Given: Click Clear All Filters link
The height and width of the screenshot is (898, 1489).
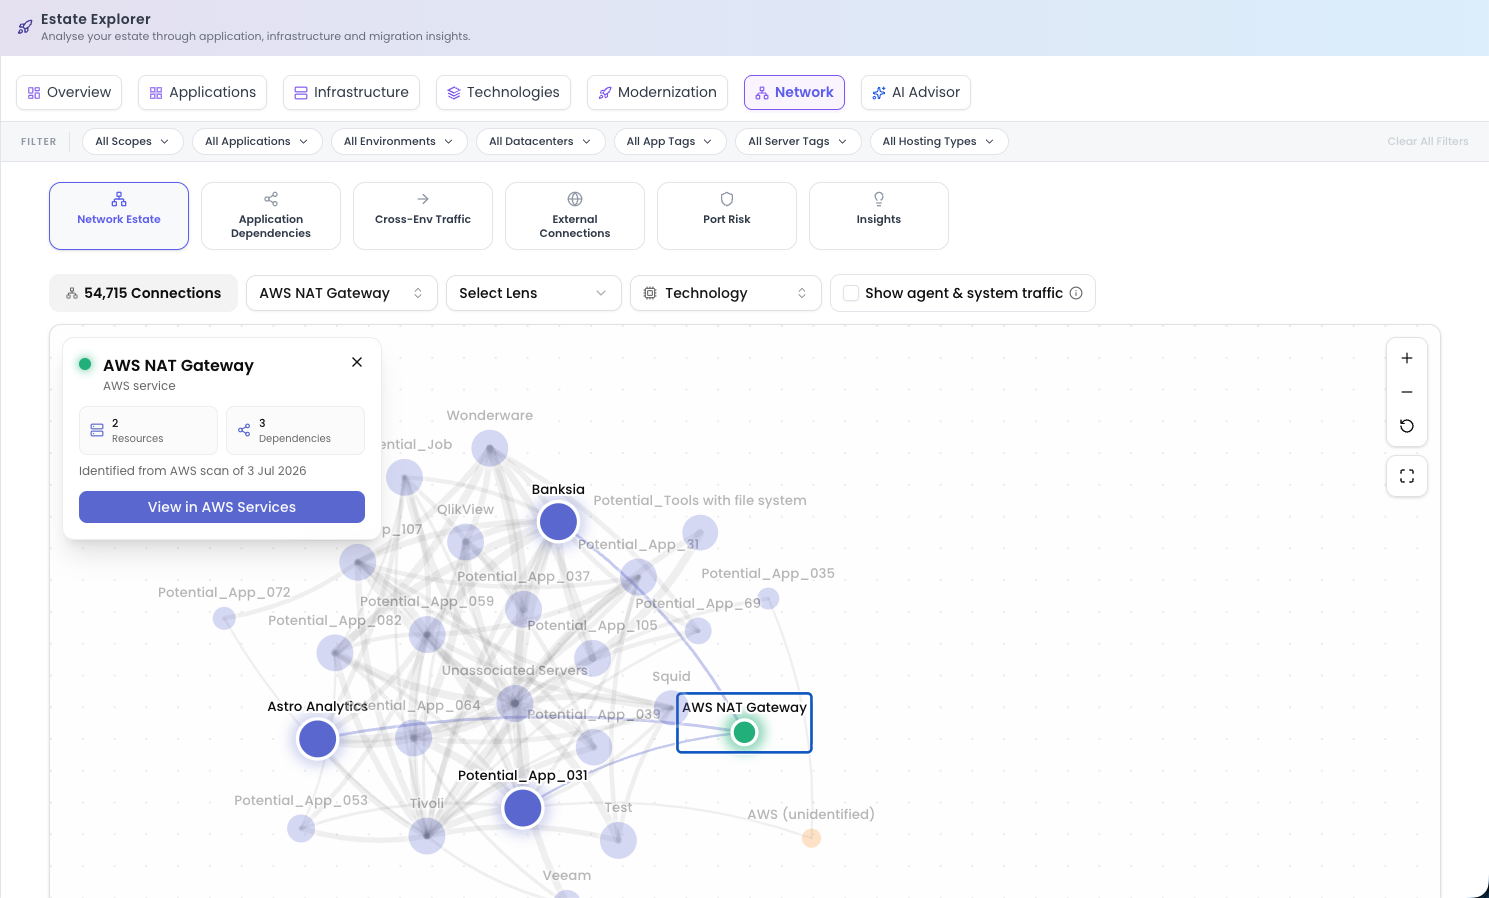Looking at the screenshot, I should 1428,141.
